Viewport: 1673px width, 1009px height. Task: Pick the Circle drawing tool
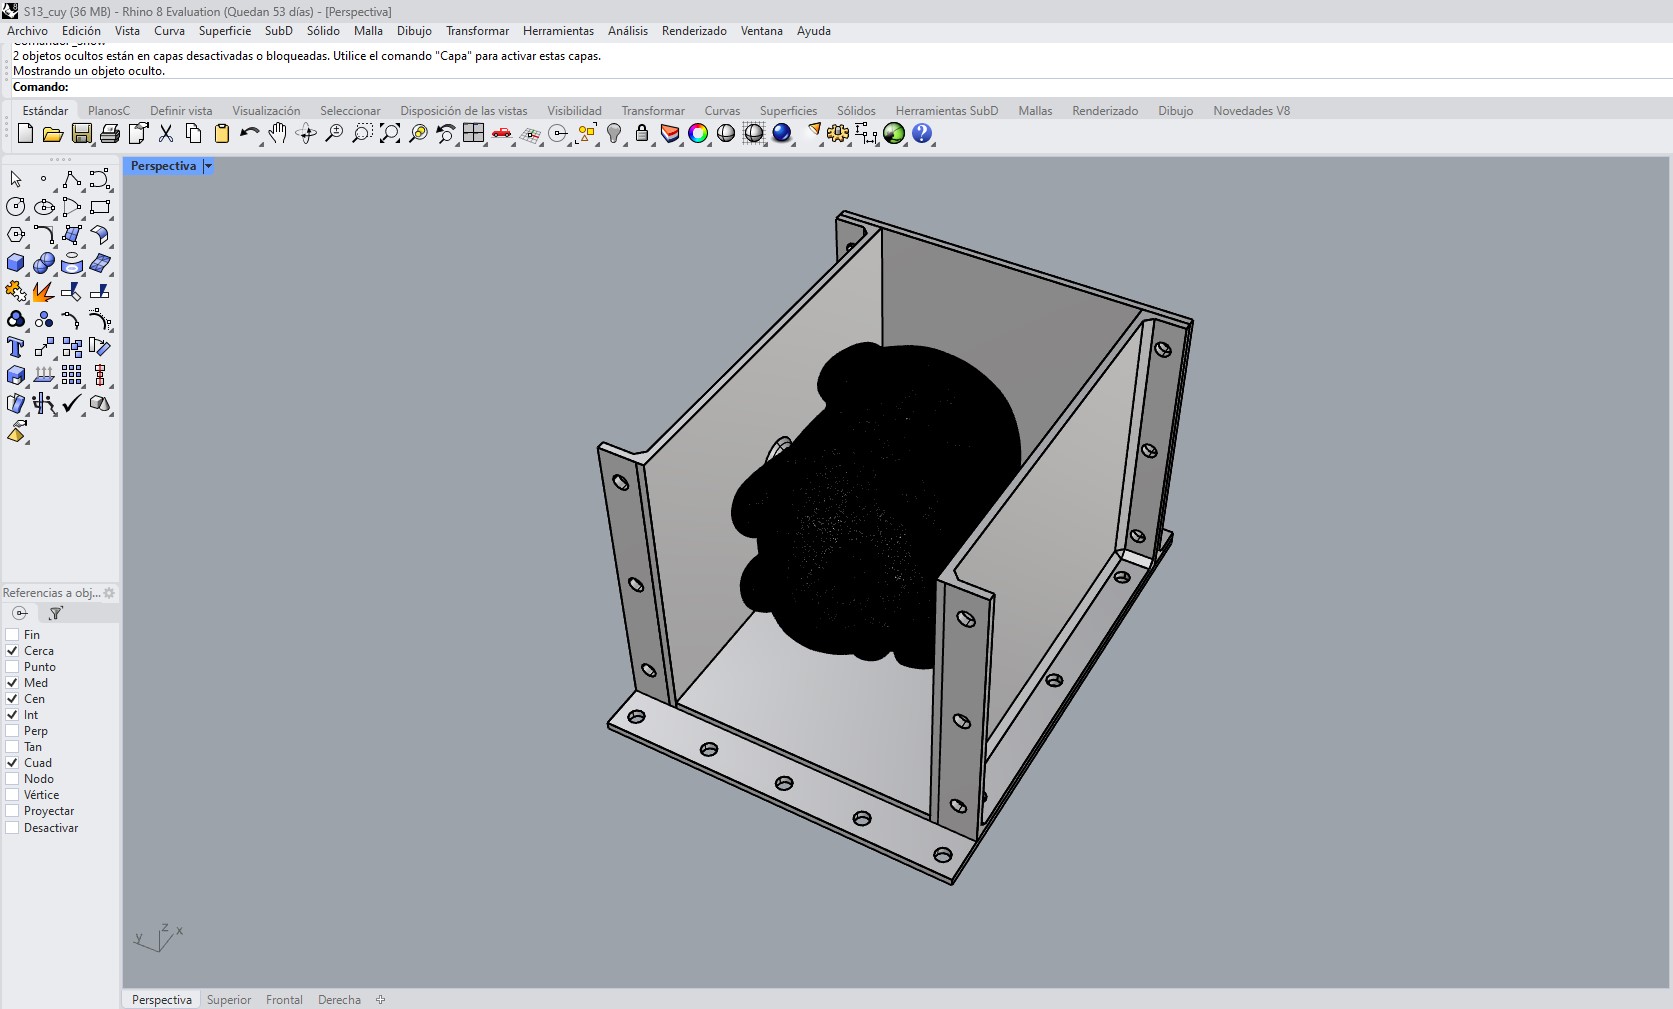pyautogui.click(x=16, y=207)
